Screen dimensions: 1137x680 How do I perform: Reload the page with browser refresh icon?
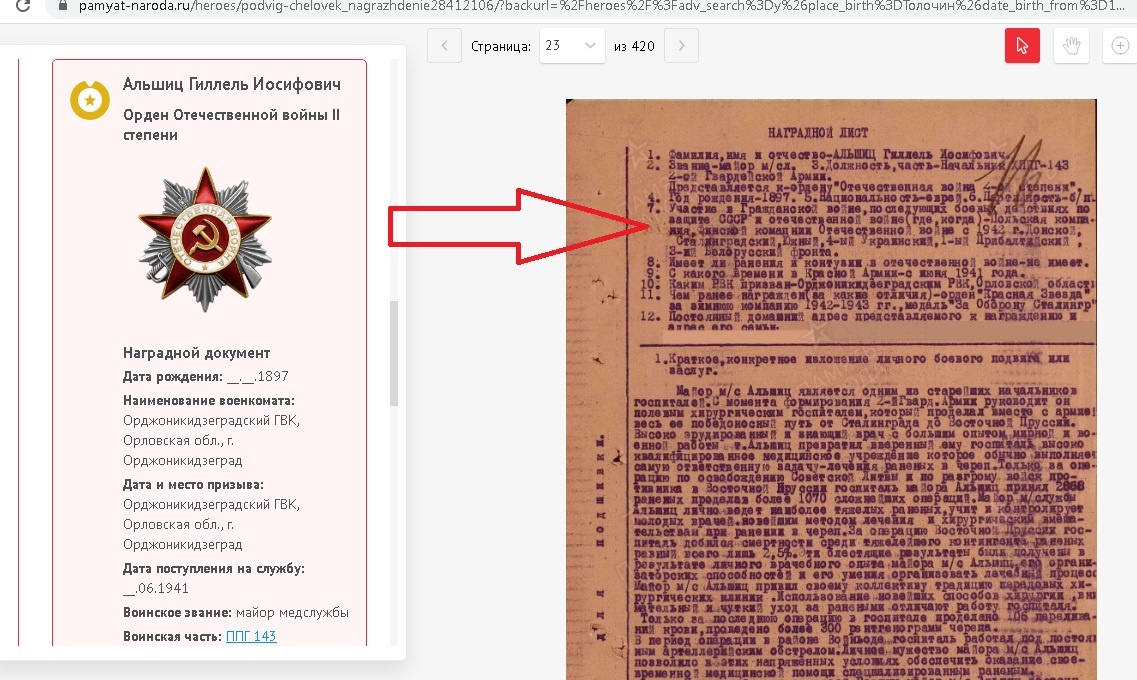point(22,6)
